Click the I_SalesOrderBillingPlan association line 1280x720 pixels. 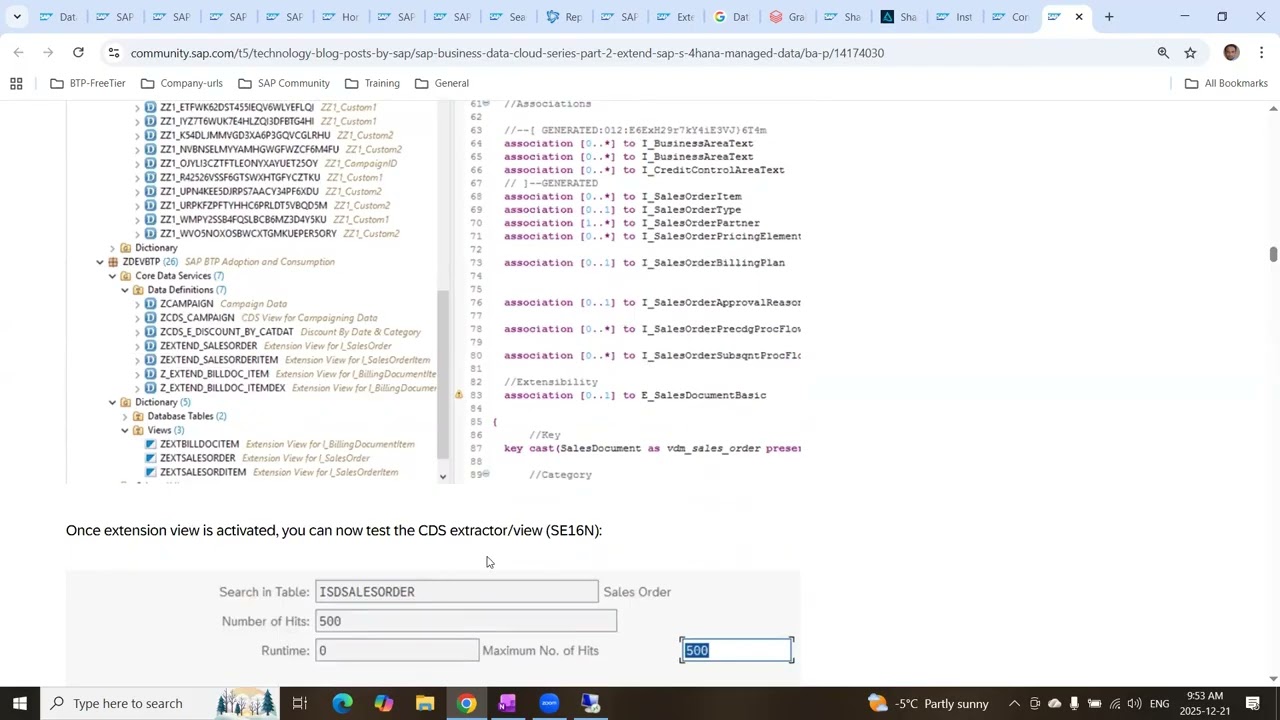[644, 263]
